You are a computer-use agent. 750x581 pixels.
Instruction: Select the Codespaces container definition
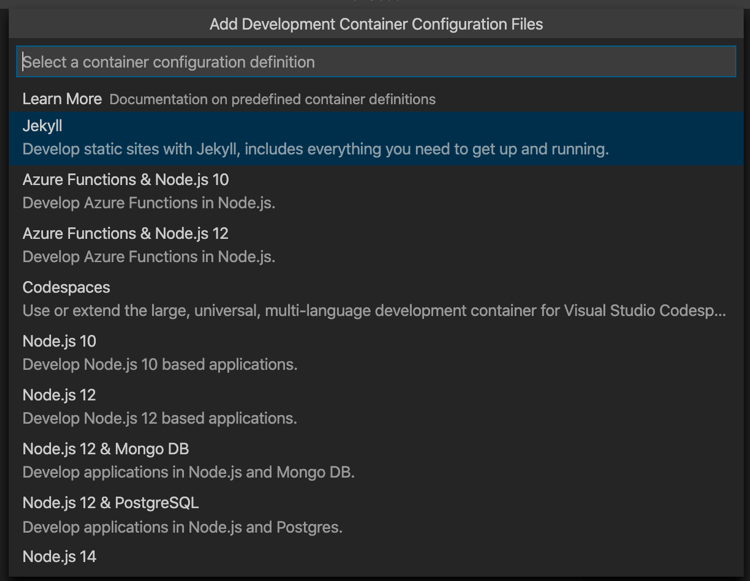point(66,288)
